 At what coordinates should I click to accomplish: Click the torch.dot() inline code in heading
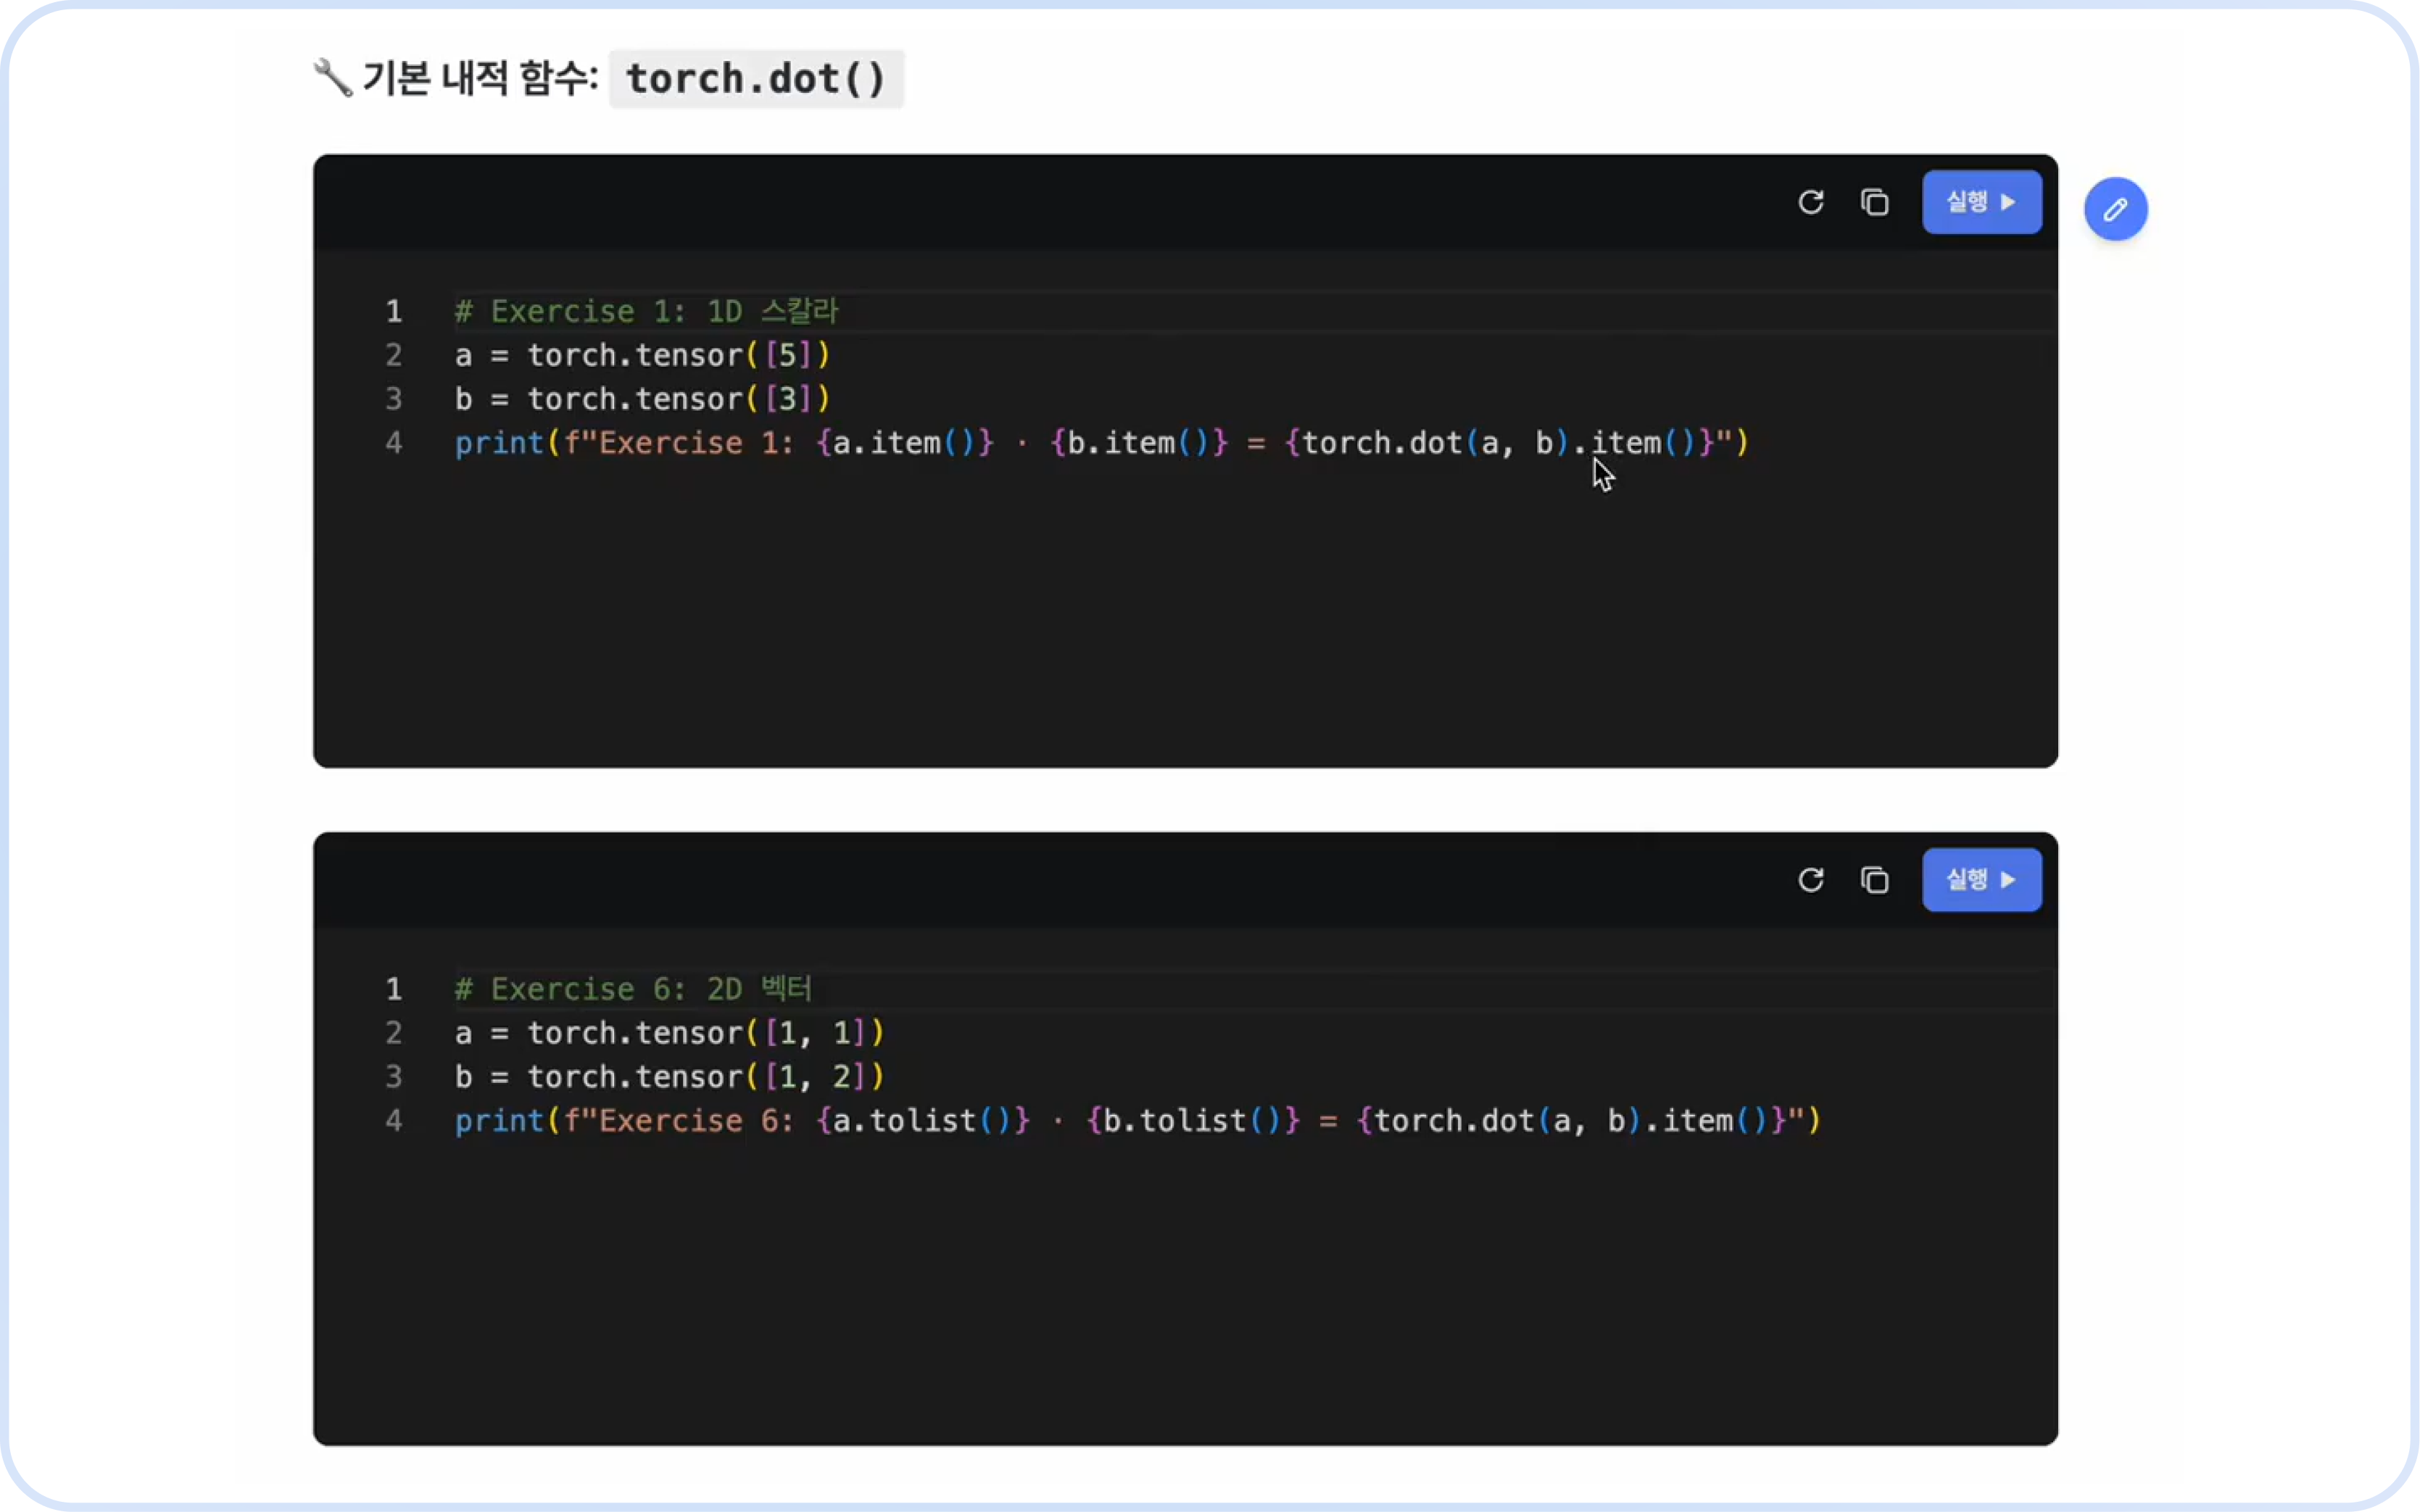click(756, 79)
